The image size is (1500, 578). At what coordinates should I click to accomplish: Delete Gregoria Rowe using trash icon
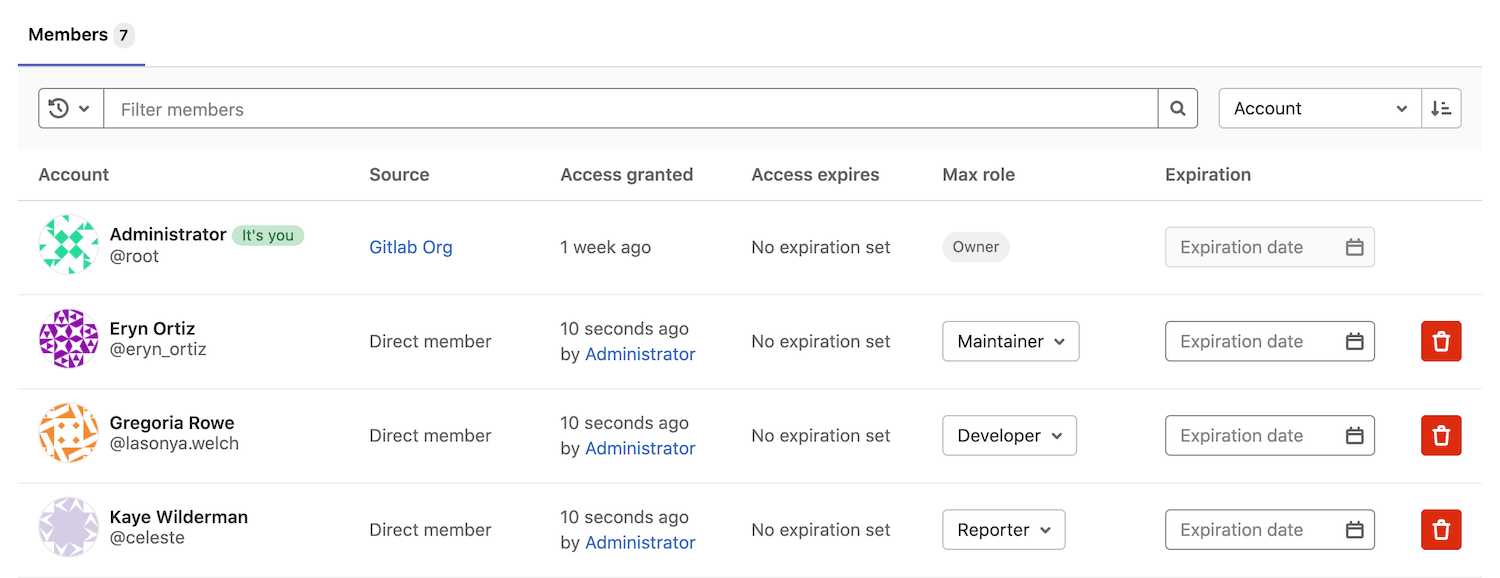(x=1441, y=436)
